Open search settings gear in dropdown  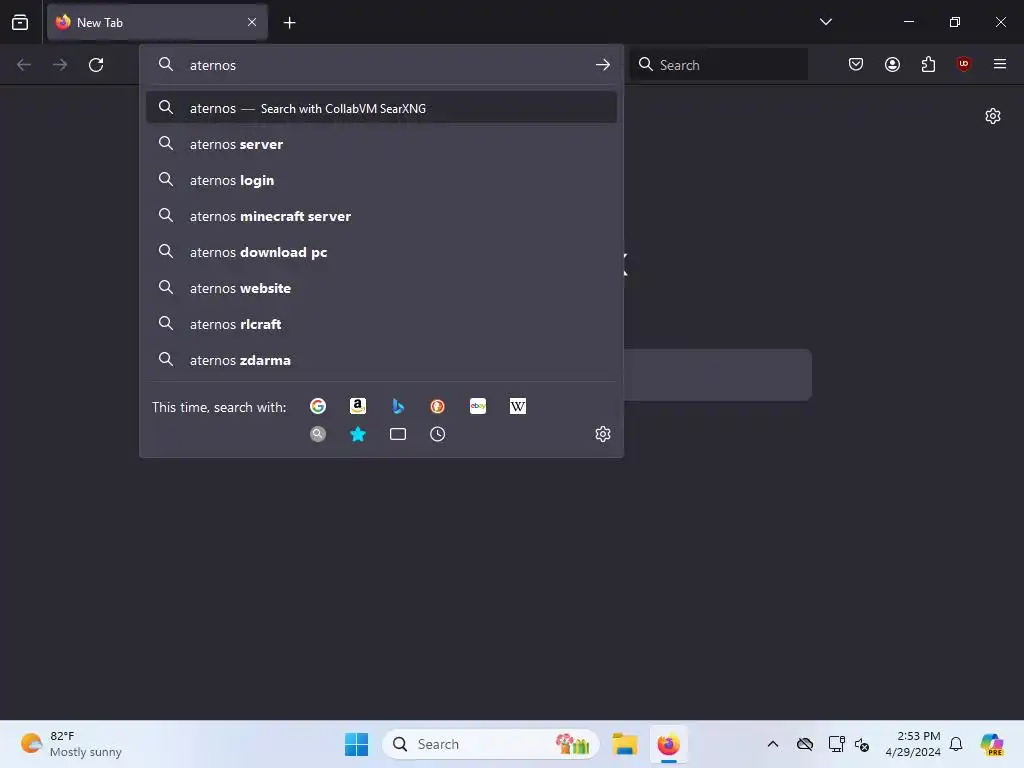[x=603, y=434]
